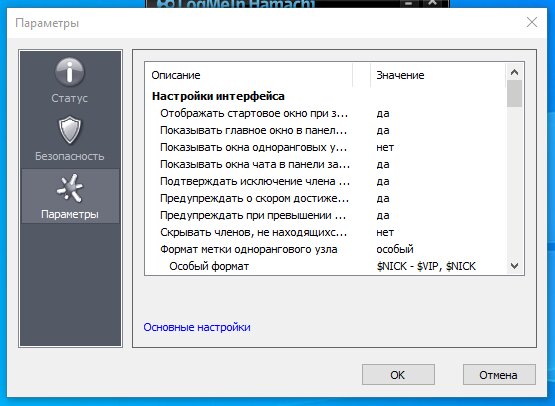This screenshot has height=406, width=555.
Task: Close the LogMeIn Hamachi window behind the dialog
Action: point(433,3)
